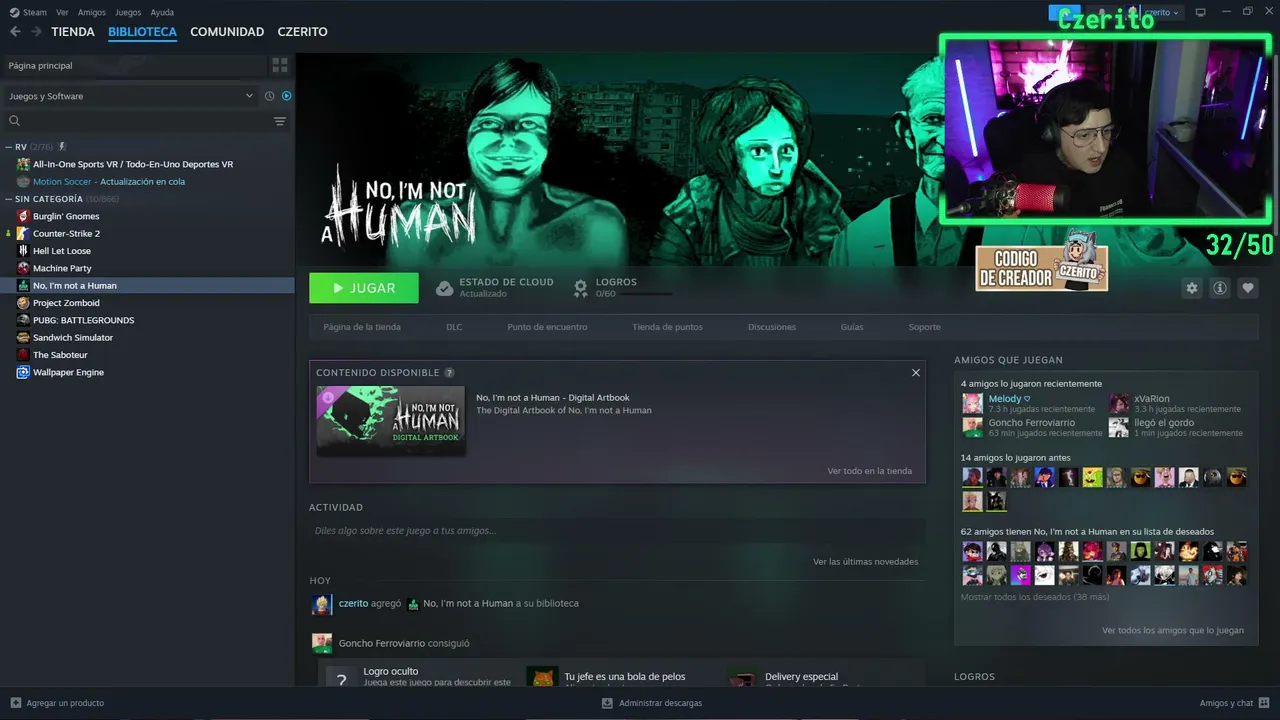This screenshot has height=720, width=1280.
Task: Click the Counter-Strike 2 game icon
Action: point(23,233)
